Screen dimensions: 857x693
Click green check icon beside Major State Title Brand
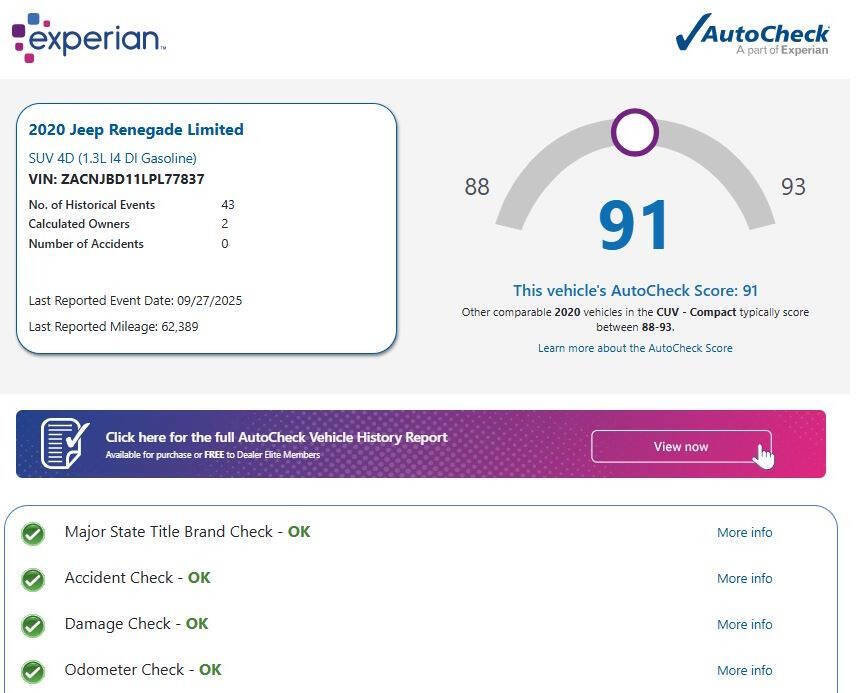33,533
